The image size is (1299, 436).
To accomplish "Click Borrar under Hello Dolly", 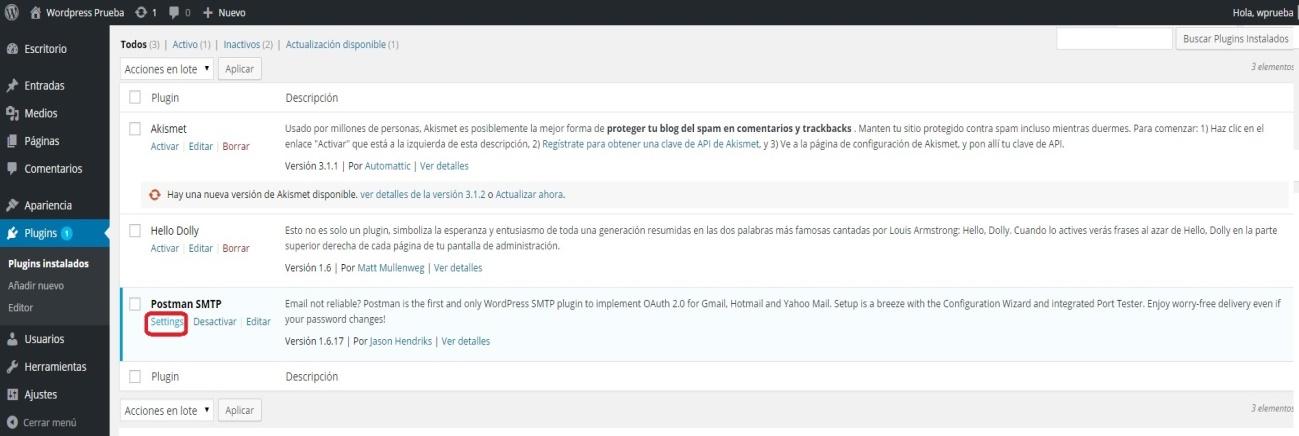I will (x=236, y=248).
